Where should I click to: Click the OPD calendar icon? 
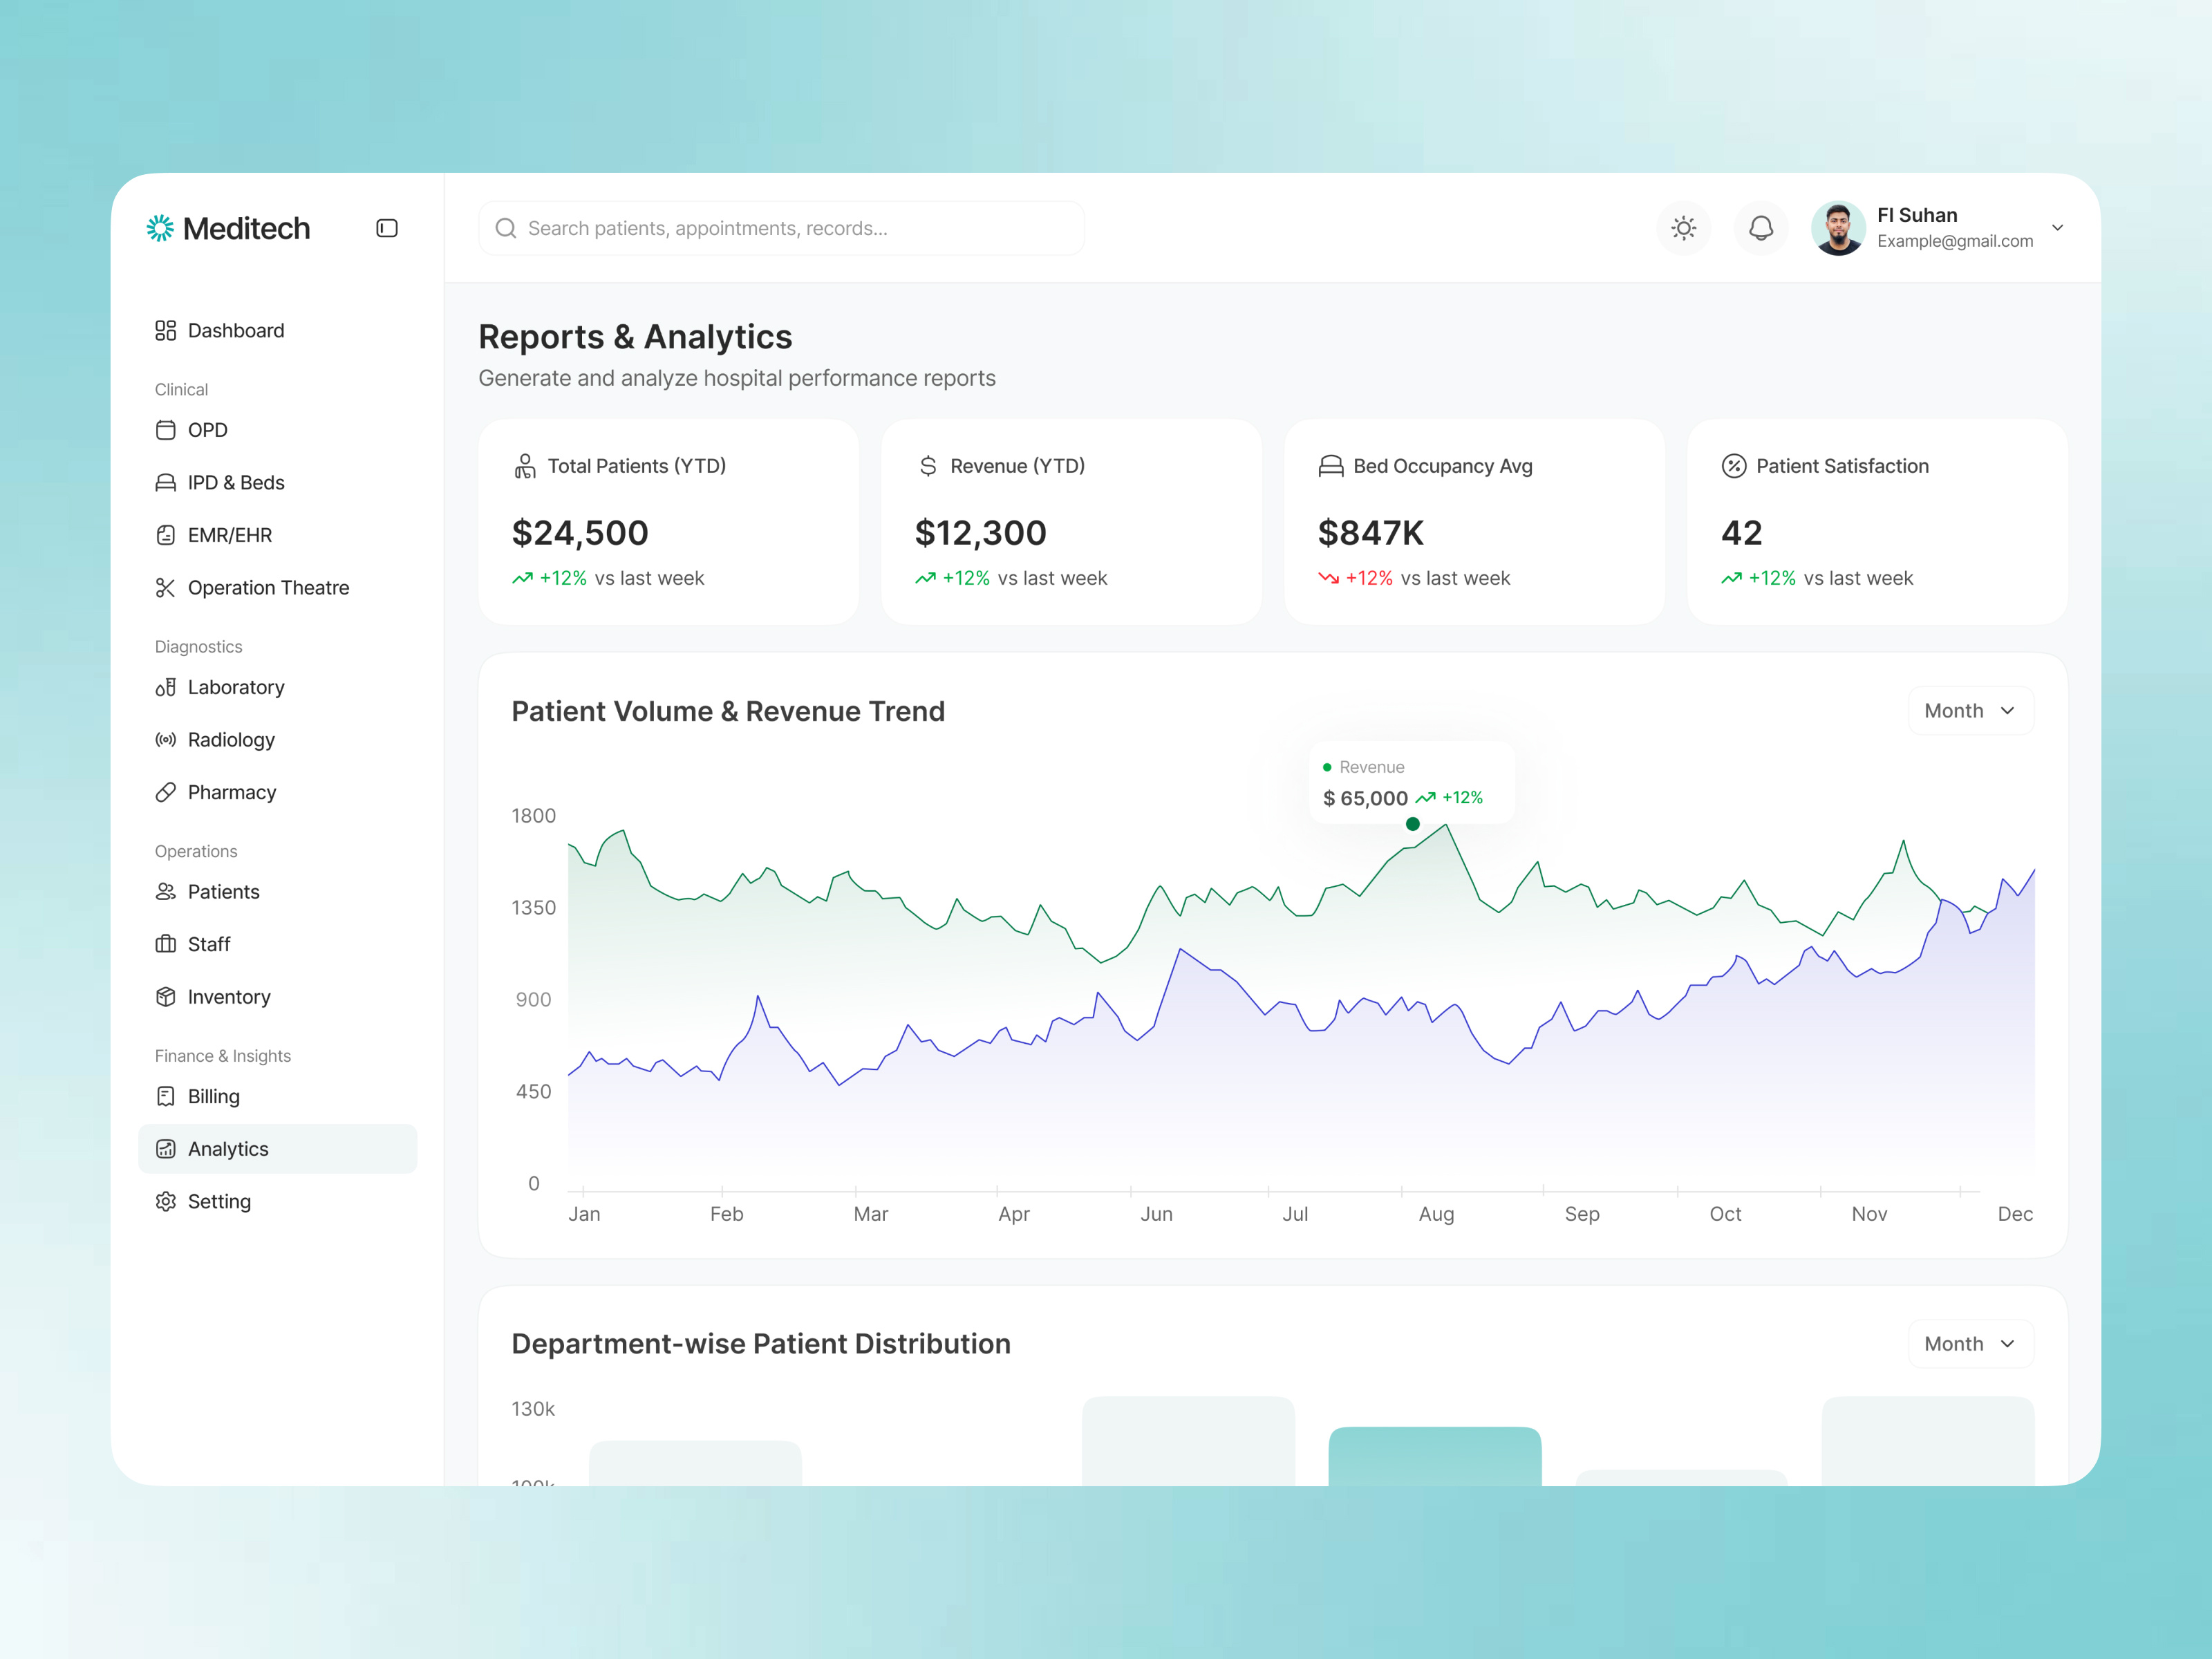tap(166, 430)
